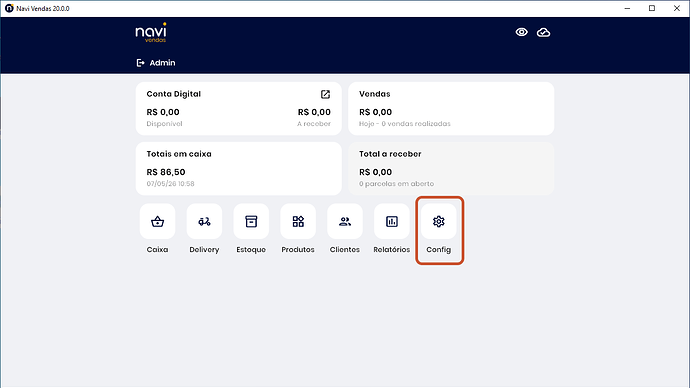Image resolution: width=690 pixels, height=388 pixels.
Task: Open the Totais em caixa card
Action: (x=239, y=168)
